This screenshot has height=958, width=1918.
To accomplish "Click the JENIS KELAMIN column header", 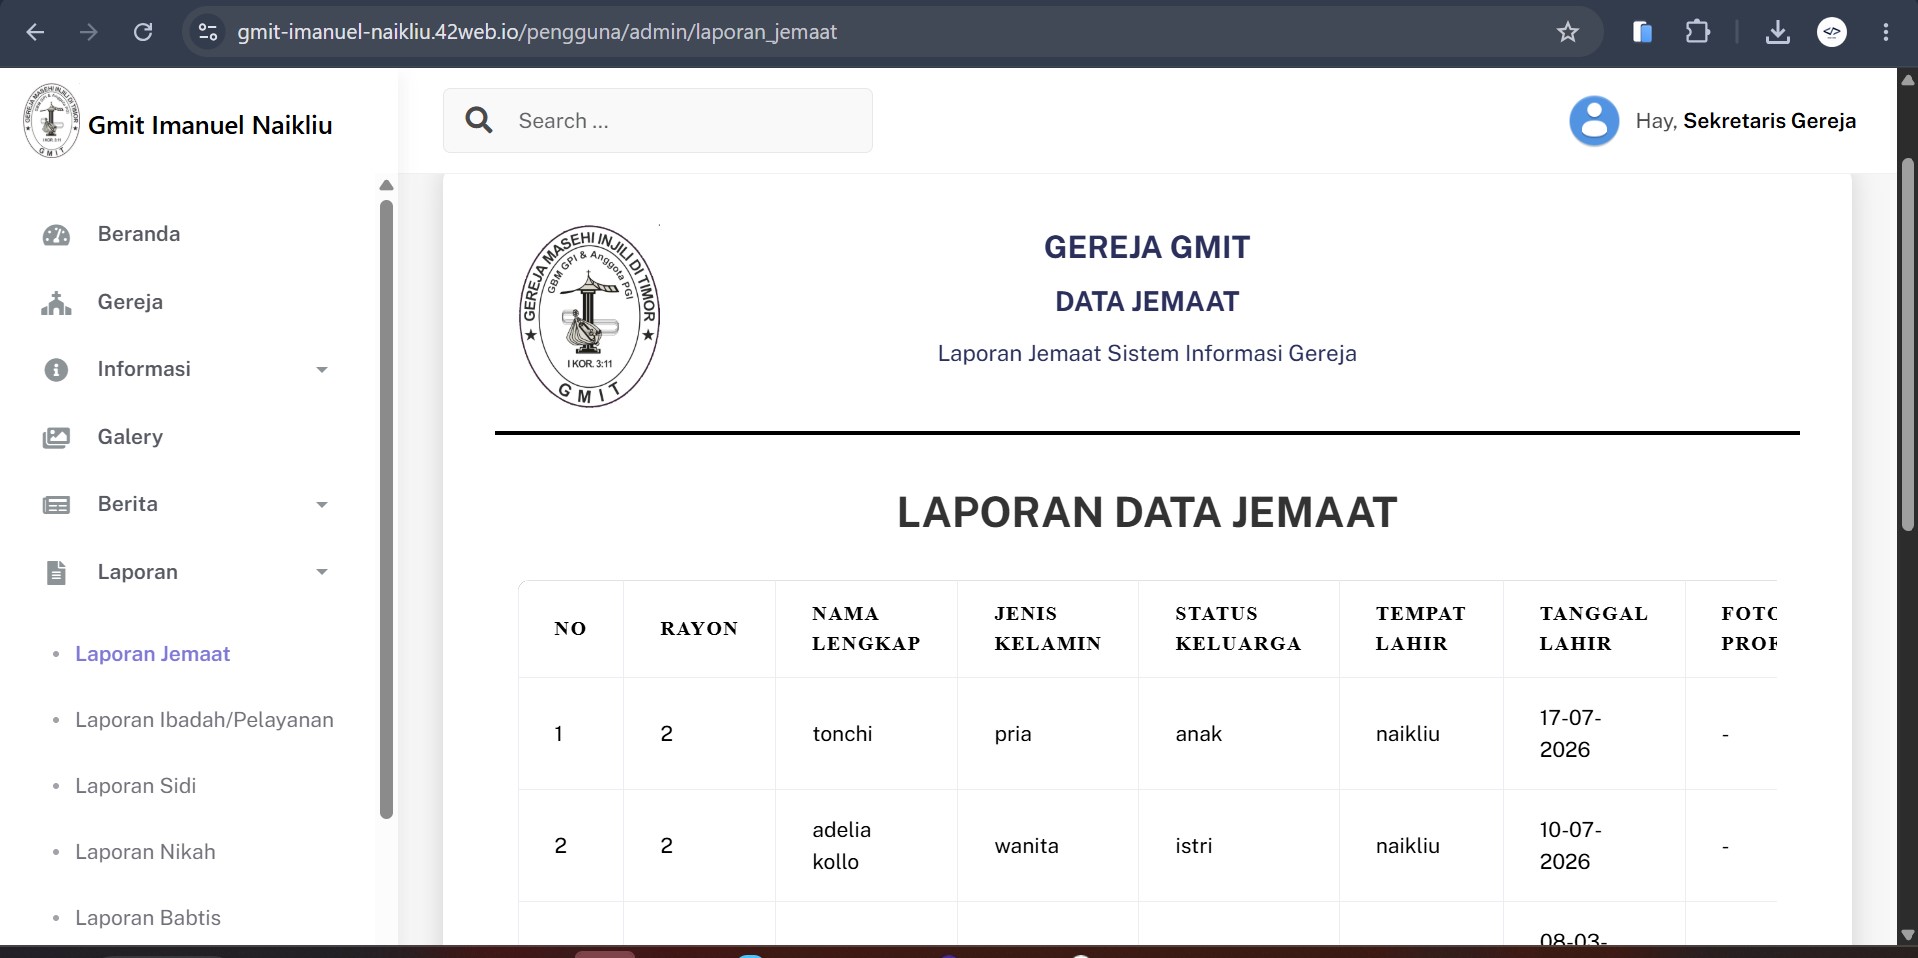I will point(1047,629).
